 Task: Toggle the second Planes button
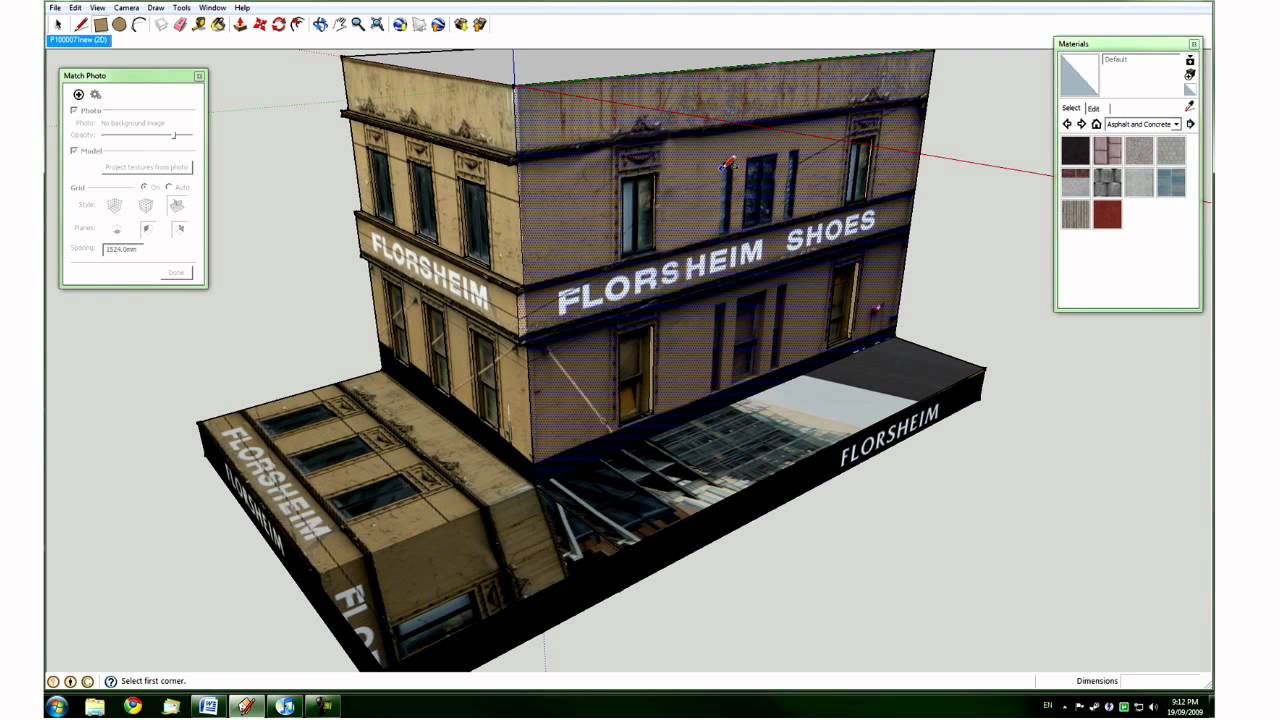pos(147,229)
